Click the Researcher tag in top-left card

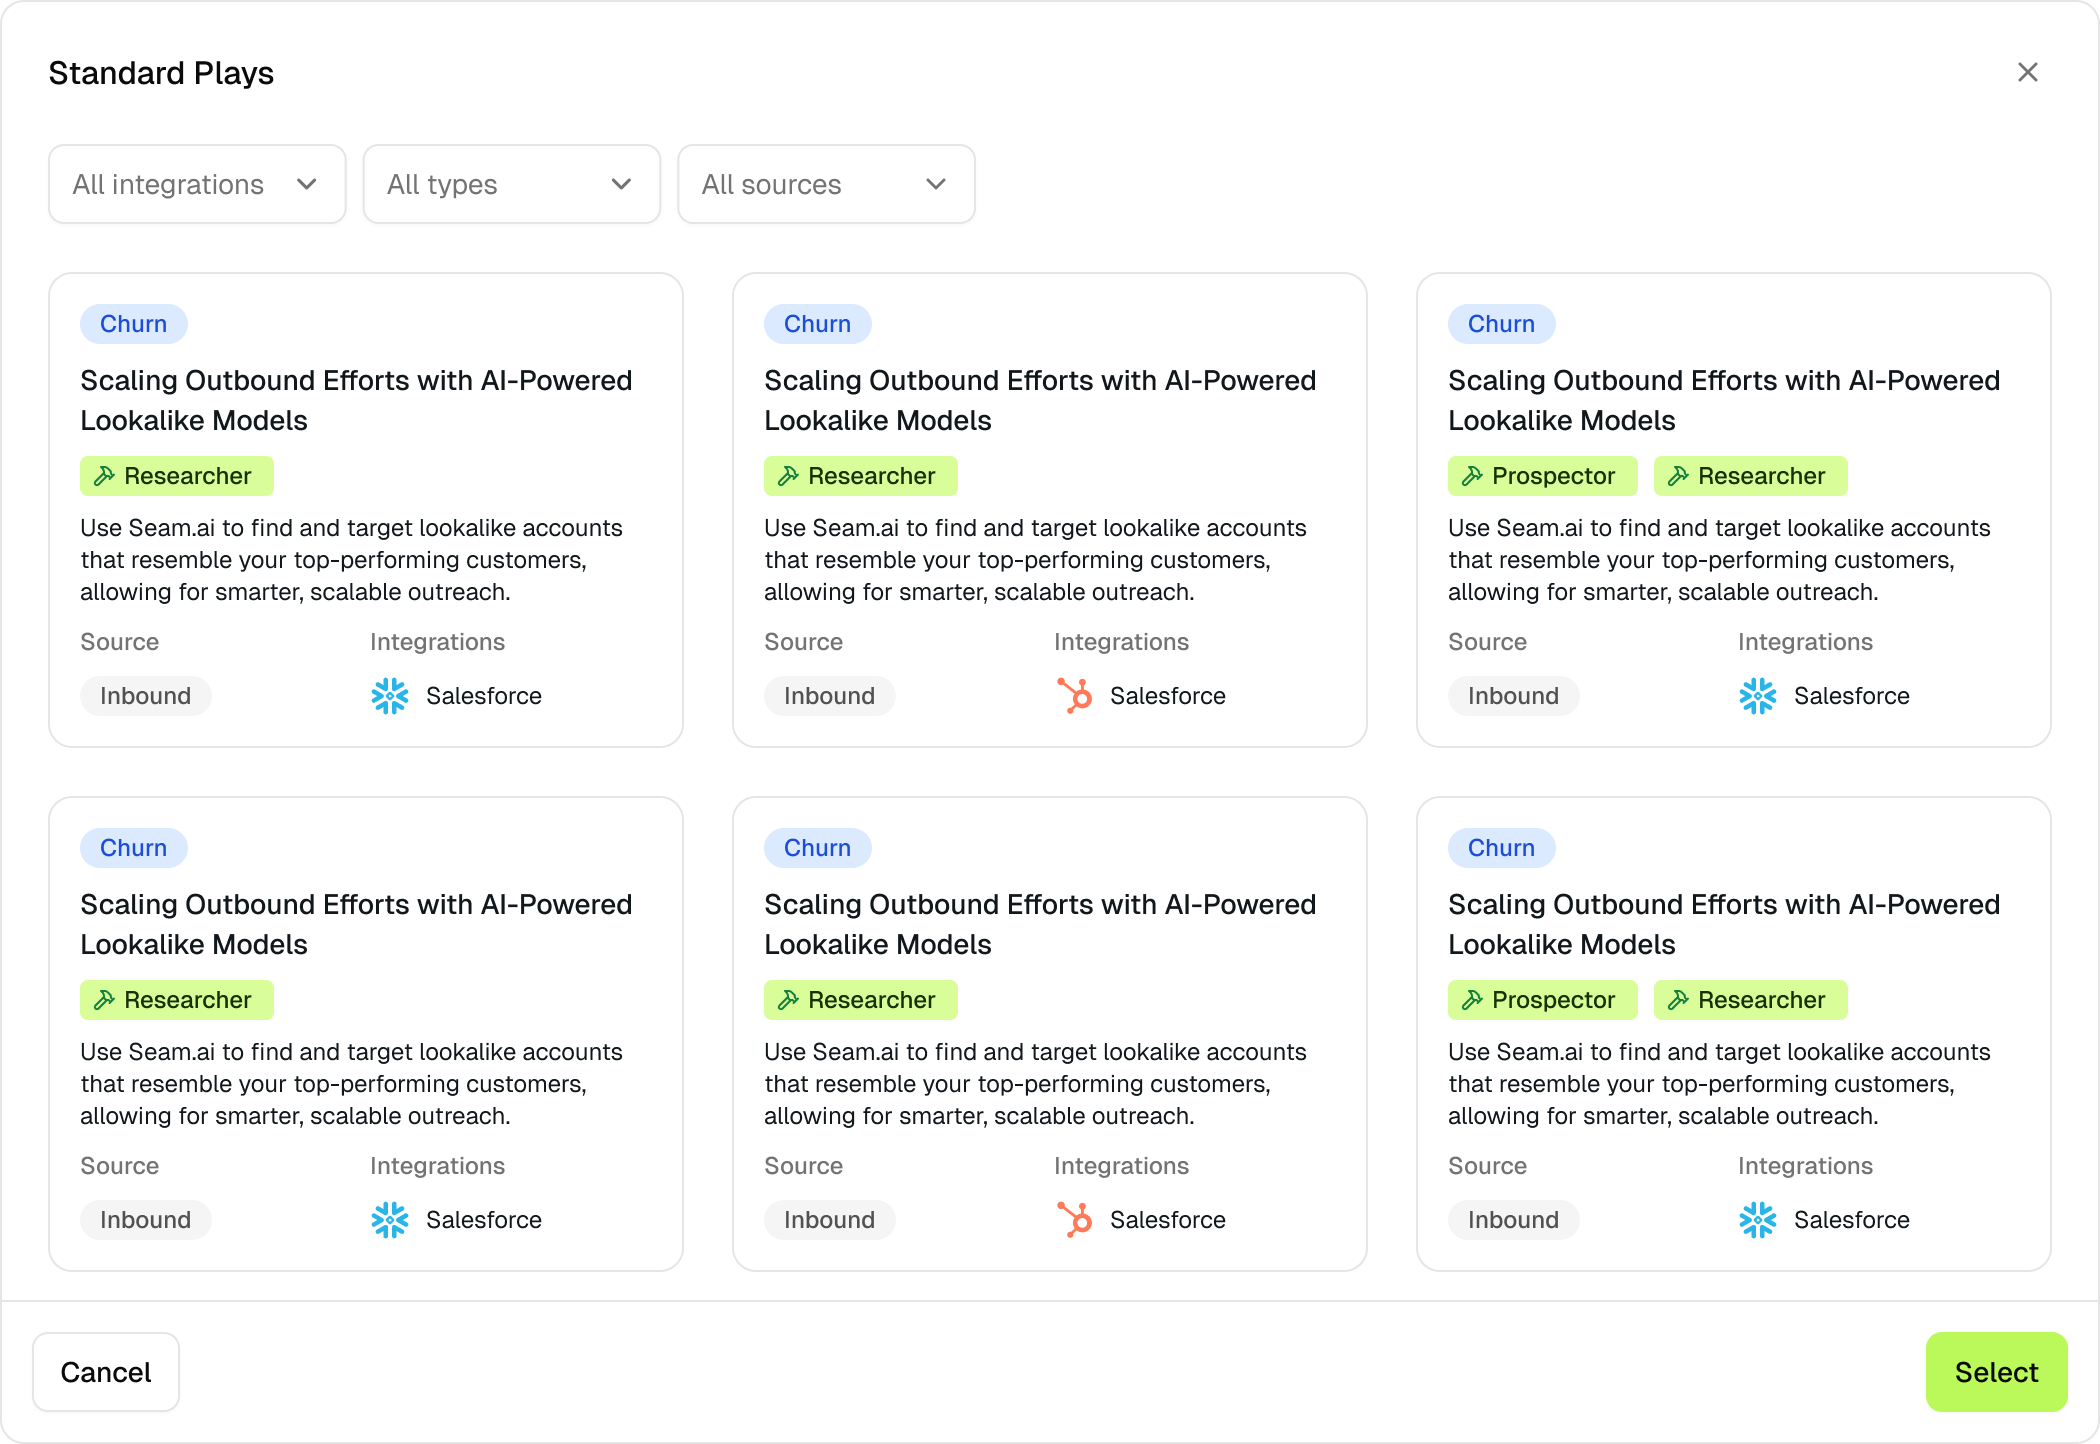176,476
